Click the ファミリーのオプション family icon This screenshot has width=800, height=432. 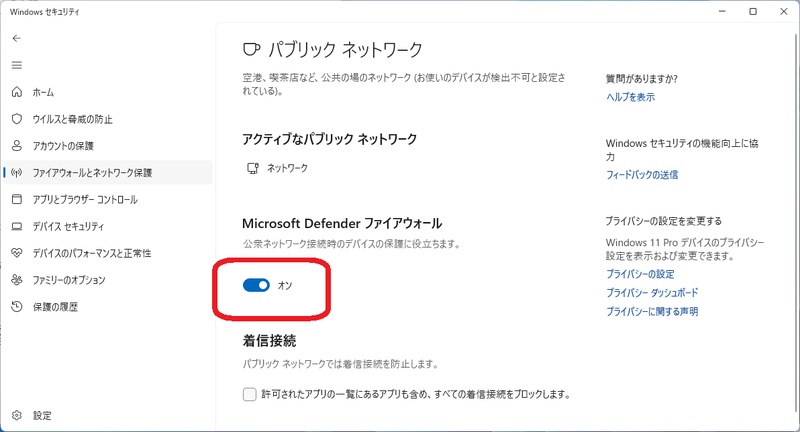[16, 281]
